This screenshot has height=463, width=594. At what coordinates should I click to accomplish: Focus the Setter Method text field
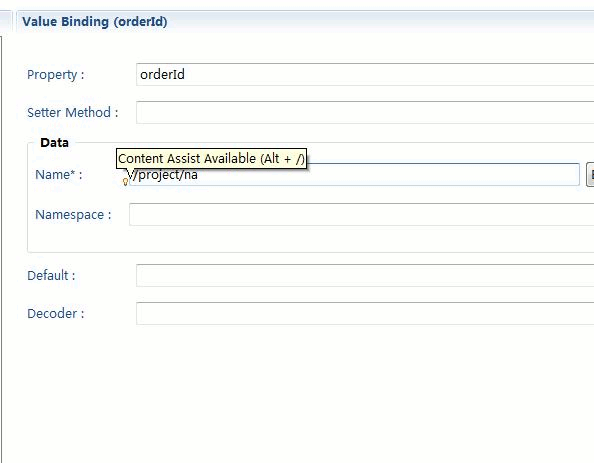pos(365,113)
